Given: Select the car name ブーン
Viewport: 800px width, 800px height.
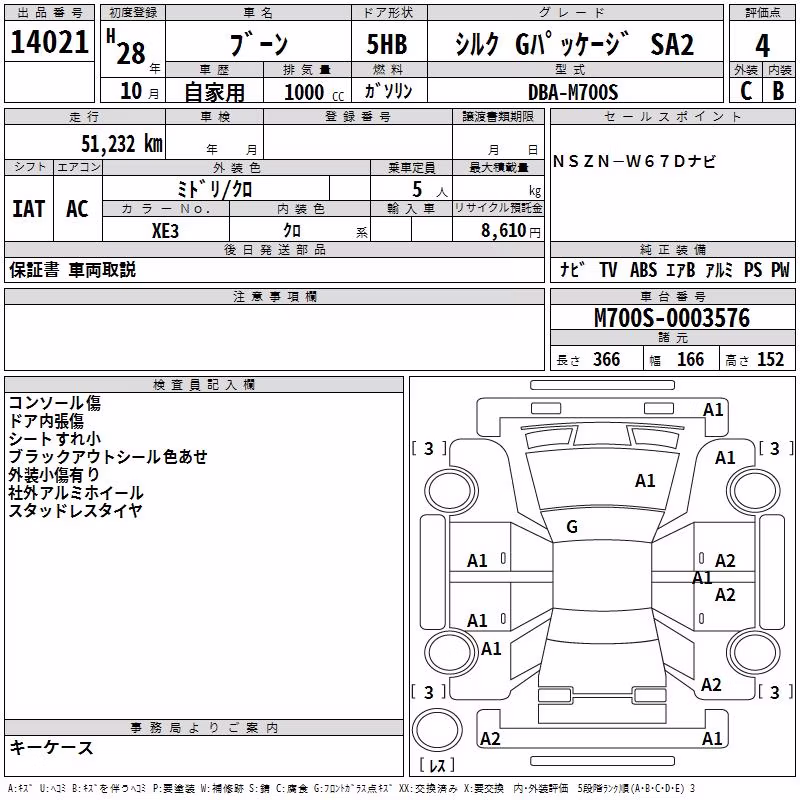Looking at the screenshot, I should [x=259, y=44].
